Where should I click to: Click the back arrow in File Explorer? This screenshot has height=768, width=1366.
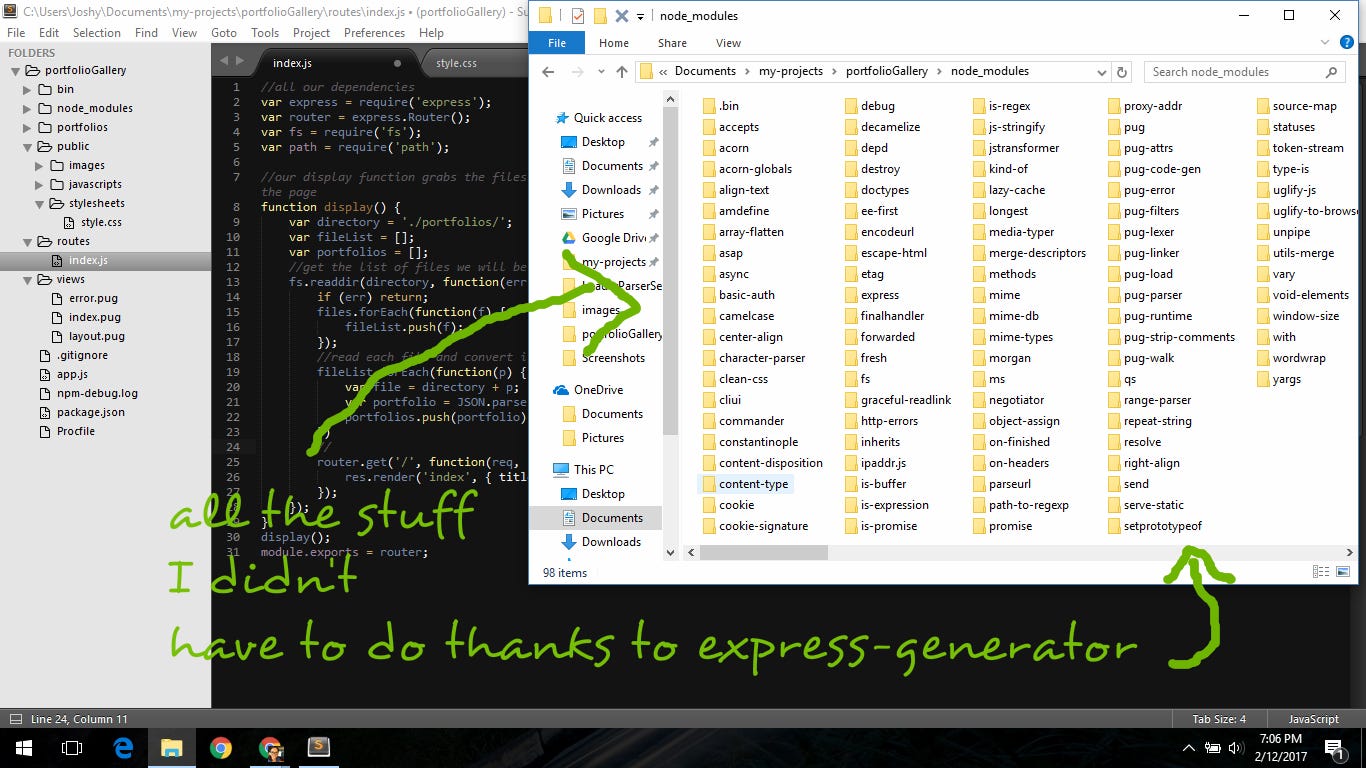(548, 71)
